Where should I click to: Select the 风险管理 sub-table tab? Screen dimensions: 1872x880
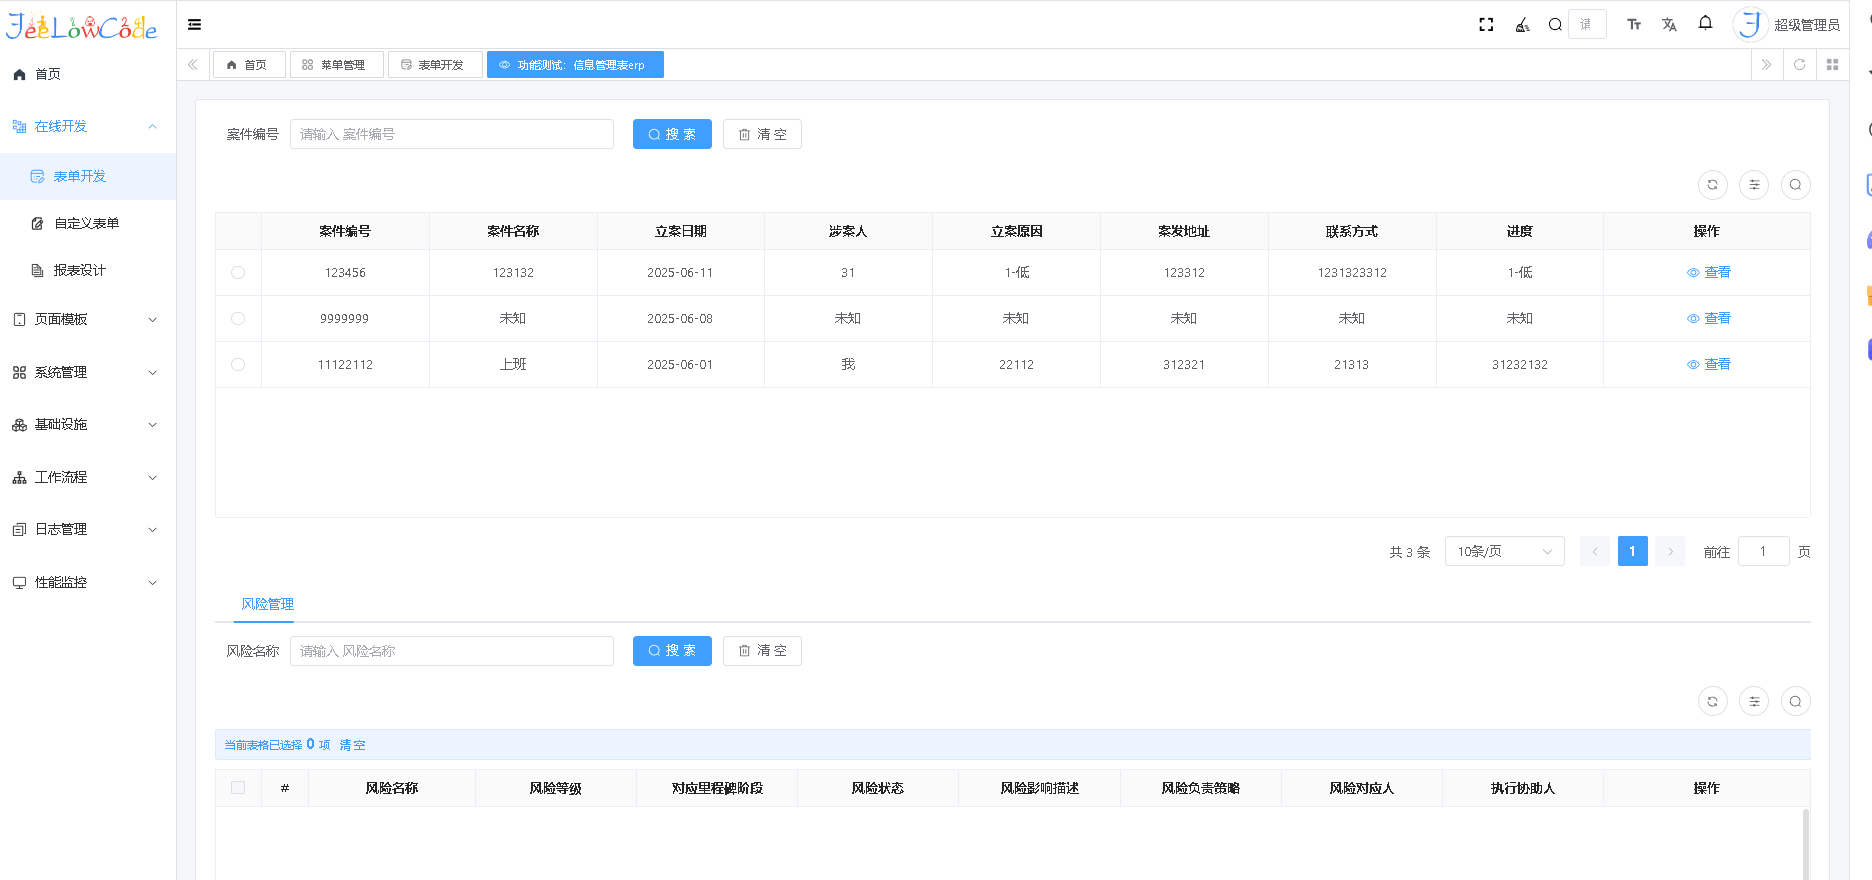pyautogui.click(x=267, y=604)
